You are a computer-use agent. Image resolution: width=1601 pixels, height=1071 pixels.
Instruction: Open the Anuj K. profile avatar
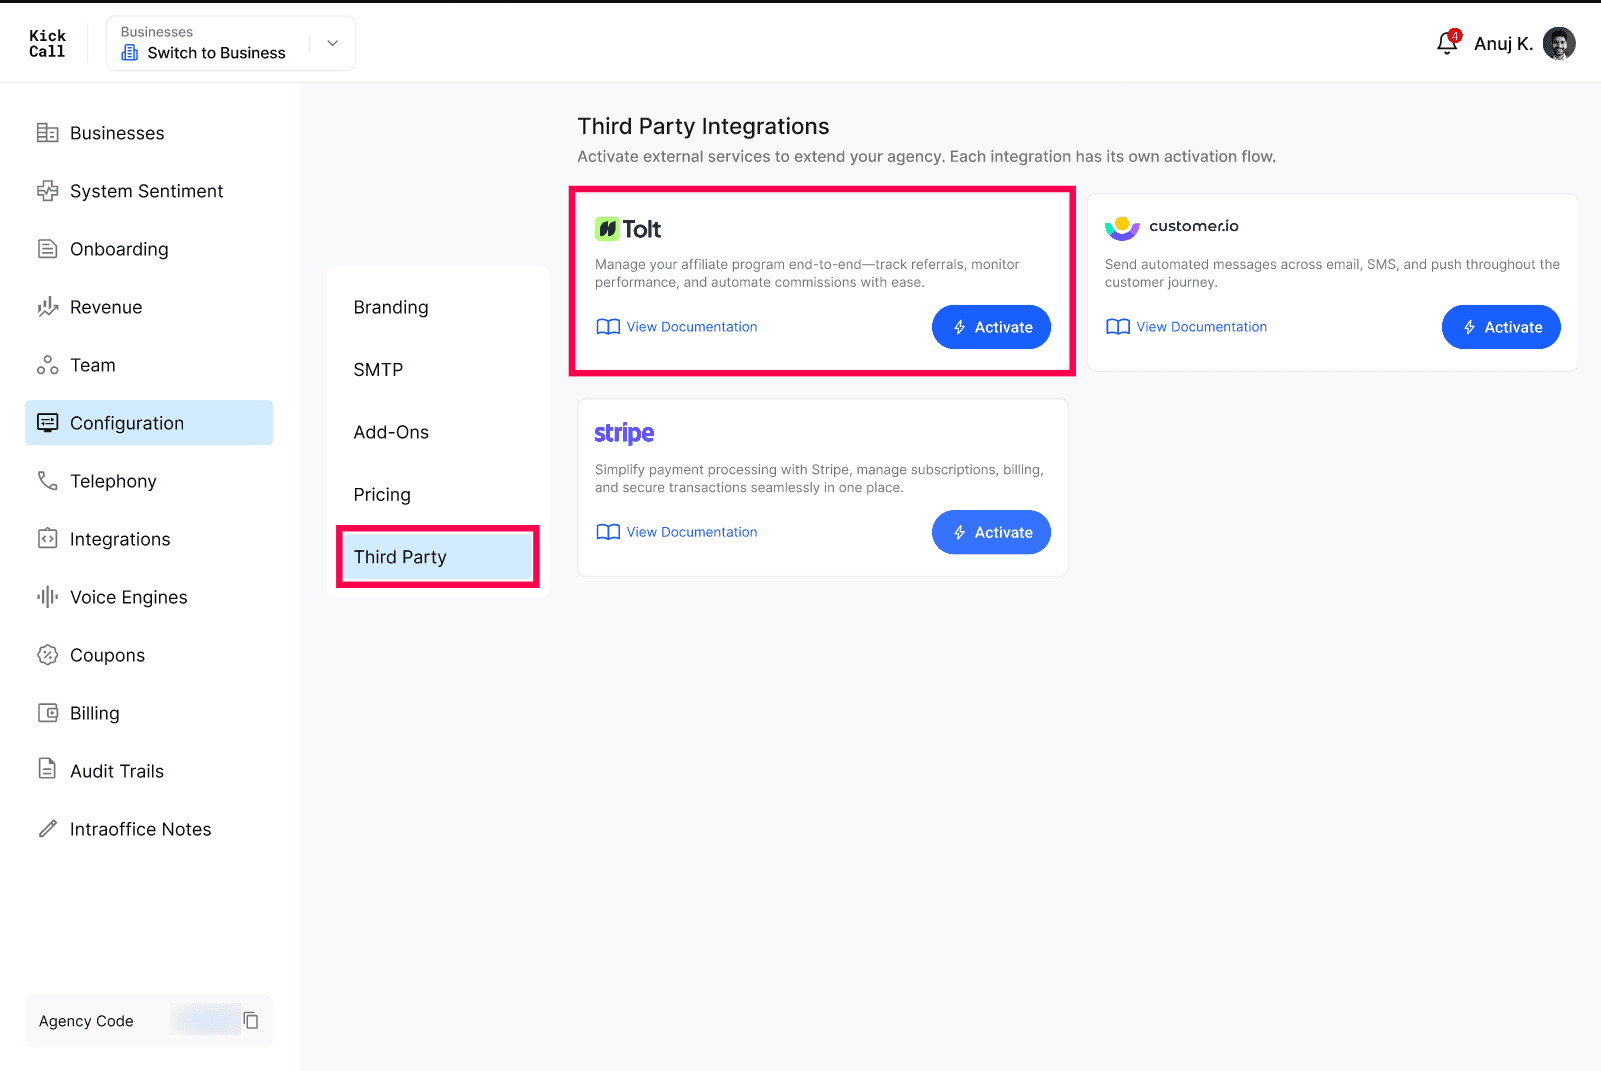click(x=1559, y=43)
